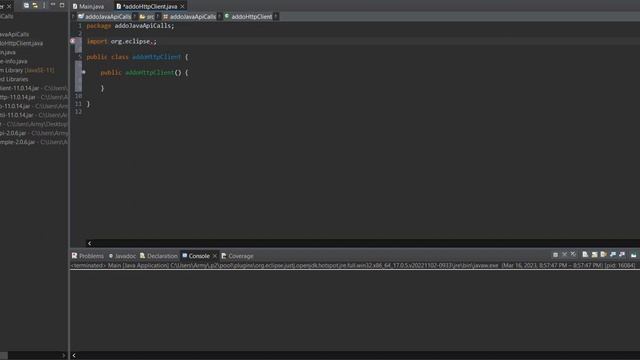Select jar ending 'ttp-11.0.14.jar'

pos(34,97)
